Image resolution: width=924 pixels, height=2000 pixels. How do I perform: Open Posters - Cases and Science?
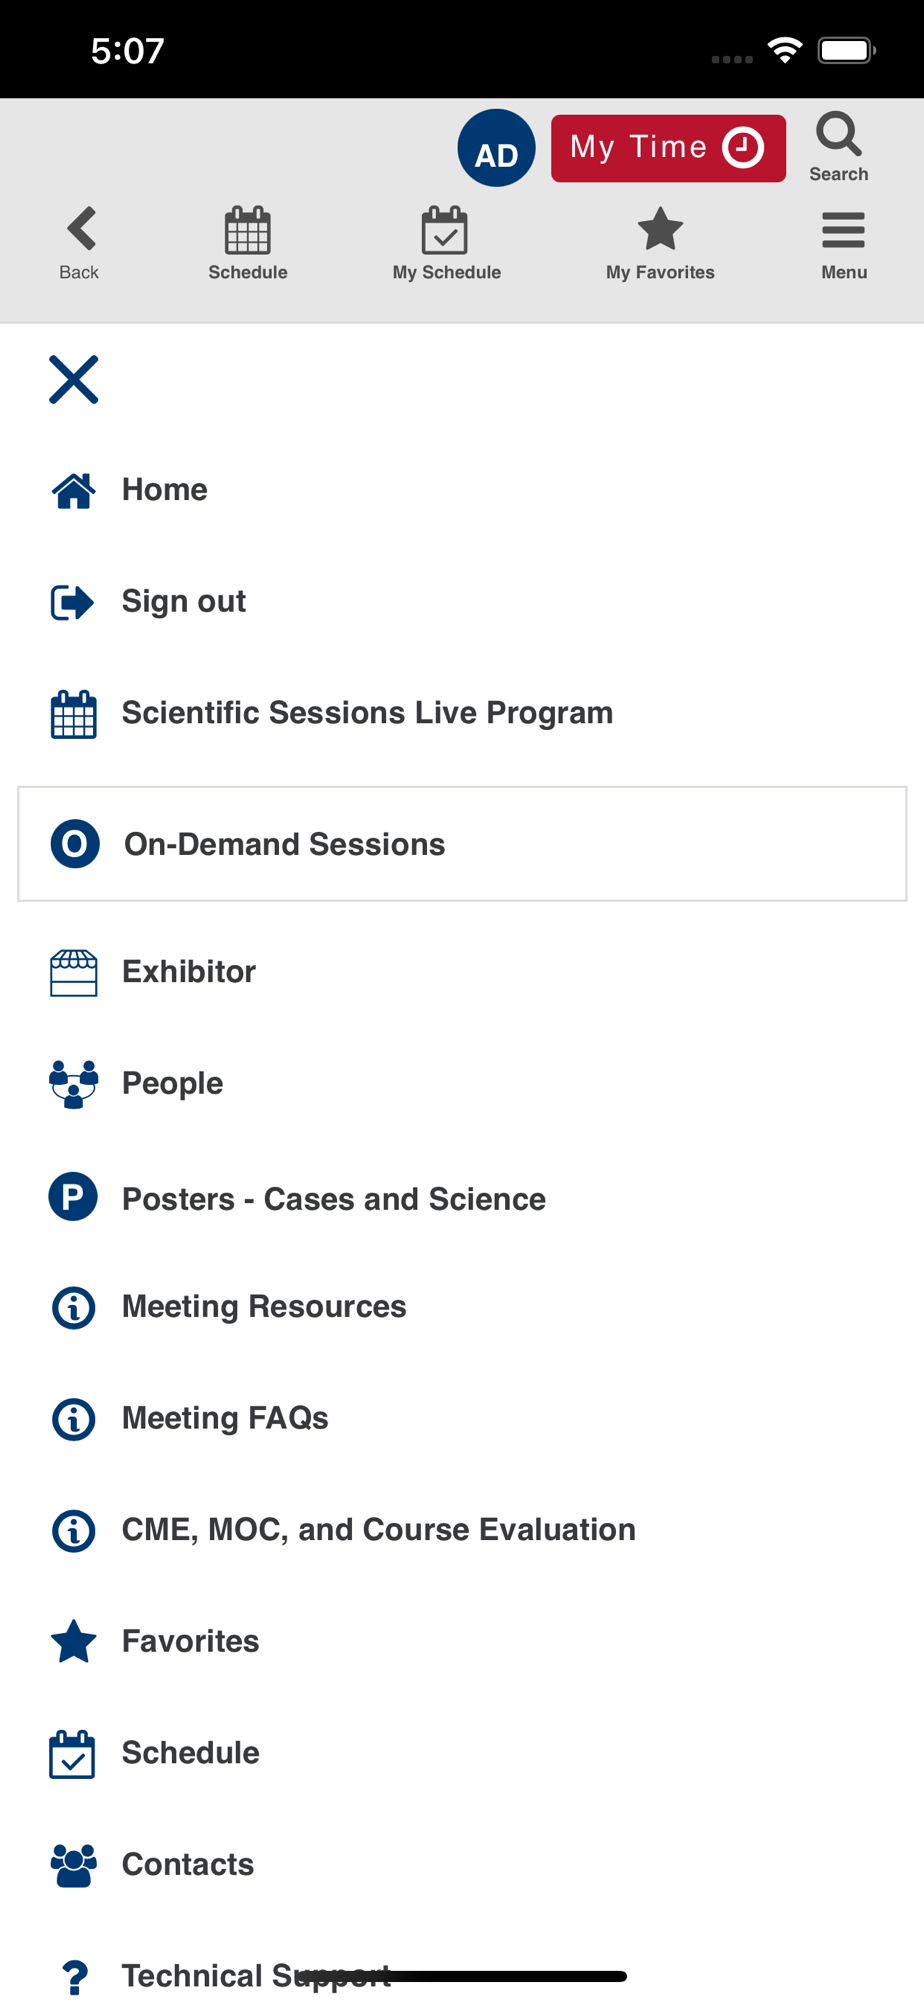click(462, 1198)
